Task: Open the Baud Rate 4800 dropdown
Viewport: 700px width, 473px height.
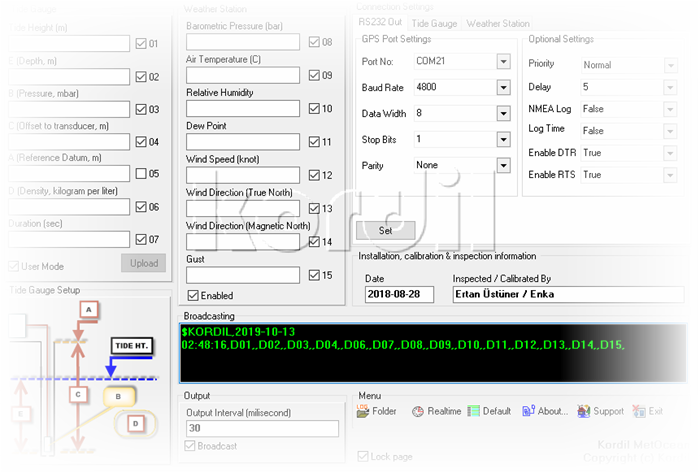Action: click(504, 87)
